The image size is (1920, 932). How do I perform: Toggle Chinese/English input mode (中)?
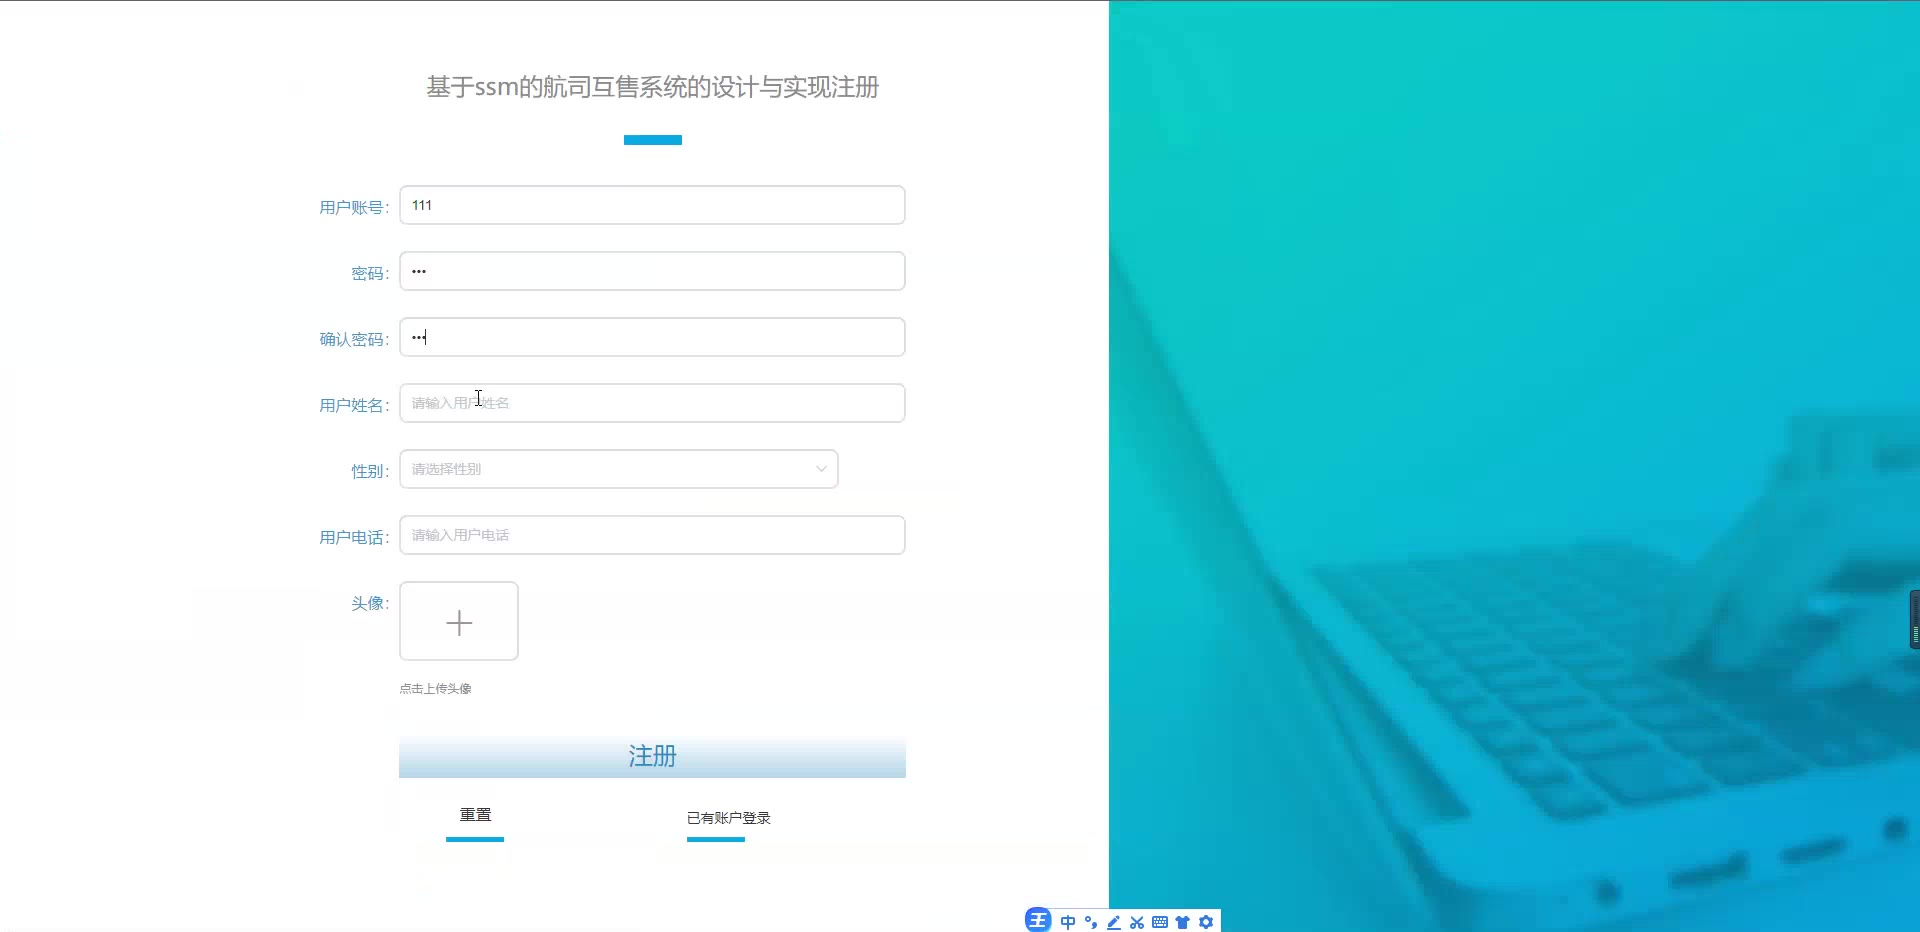pyautogui.click(x=1068, y=922)
